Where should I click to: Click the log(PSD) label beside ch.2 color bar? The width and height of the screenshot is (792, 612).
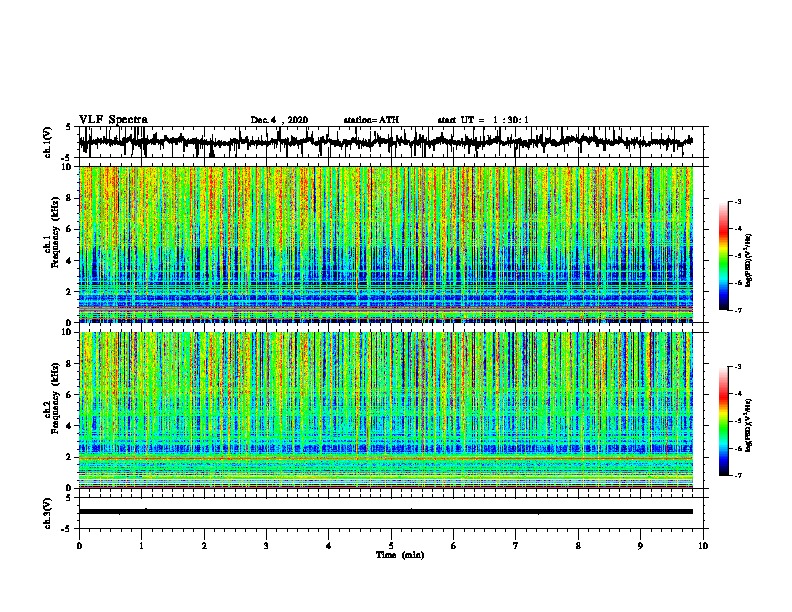tap(749, 425)
